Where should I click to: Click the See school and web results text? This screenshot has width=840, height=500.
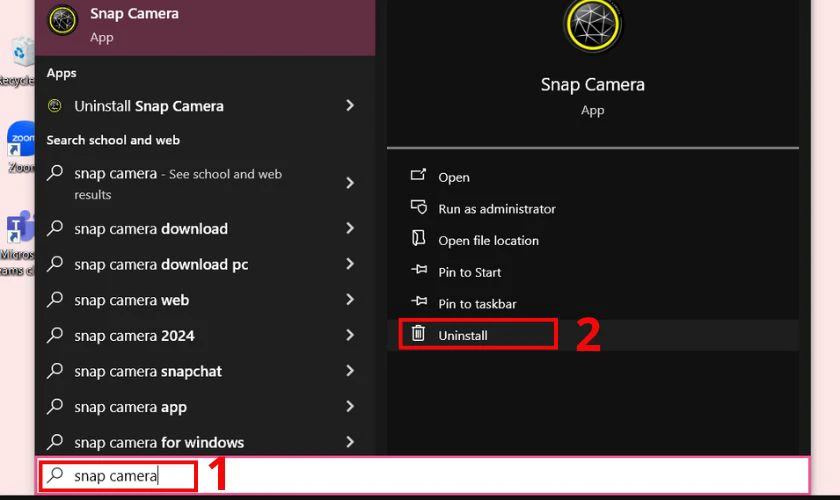pyautogui.click(x=178, y=184)
